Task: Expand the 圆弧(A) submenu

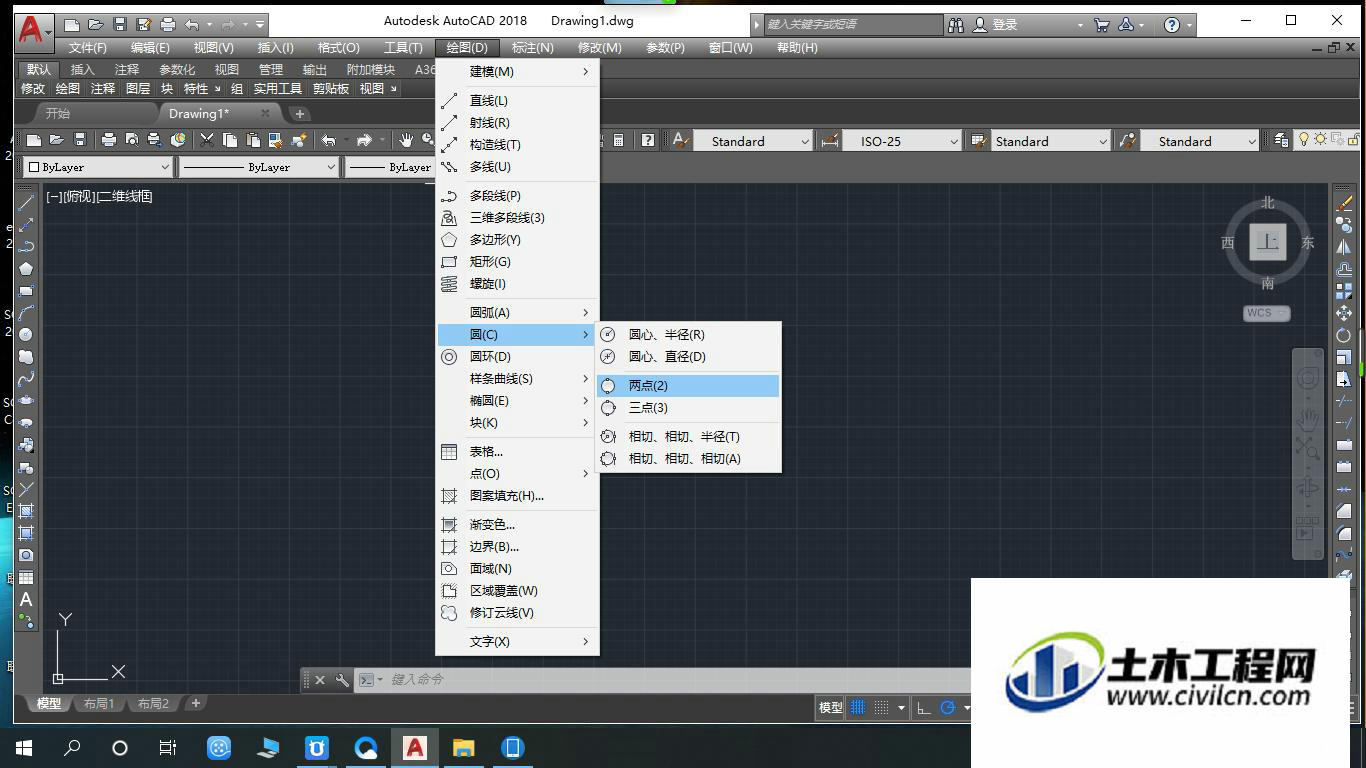Action: pos(517,312)
